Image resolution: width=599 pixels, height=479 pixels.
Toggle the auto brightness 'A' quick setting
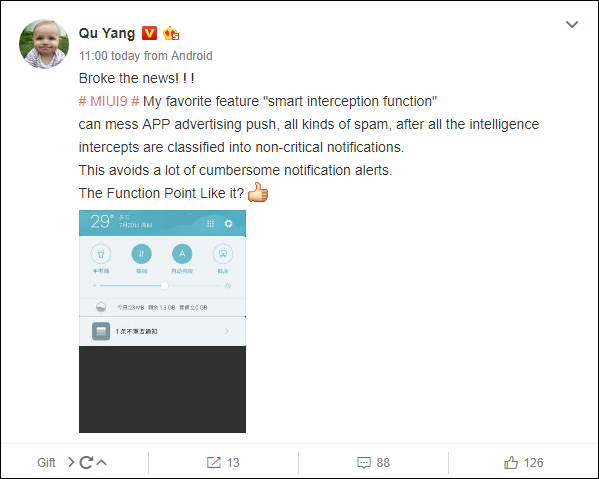pos(182,254)
